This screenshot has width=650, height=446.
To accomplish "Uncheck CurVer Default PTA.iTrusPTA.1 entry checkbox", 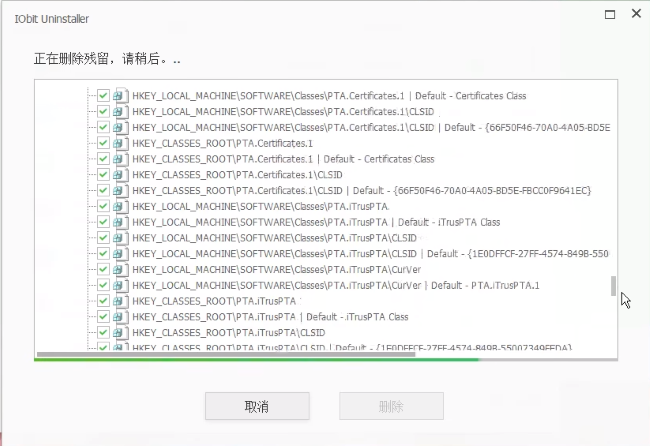I will click(x=103, y=285).
